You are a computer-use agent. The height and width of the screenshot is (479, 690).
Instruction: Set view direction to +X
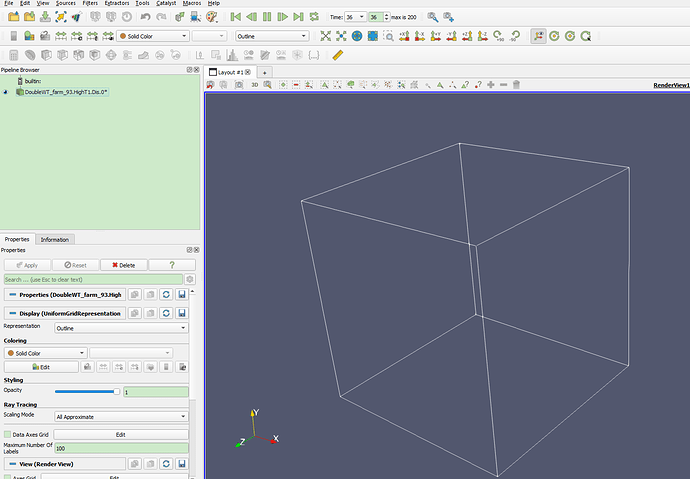[x=403, y=36]
